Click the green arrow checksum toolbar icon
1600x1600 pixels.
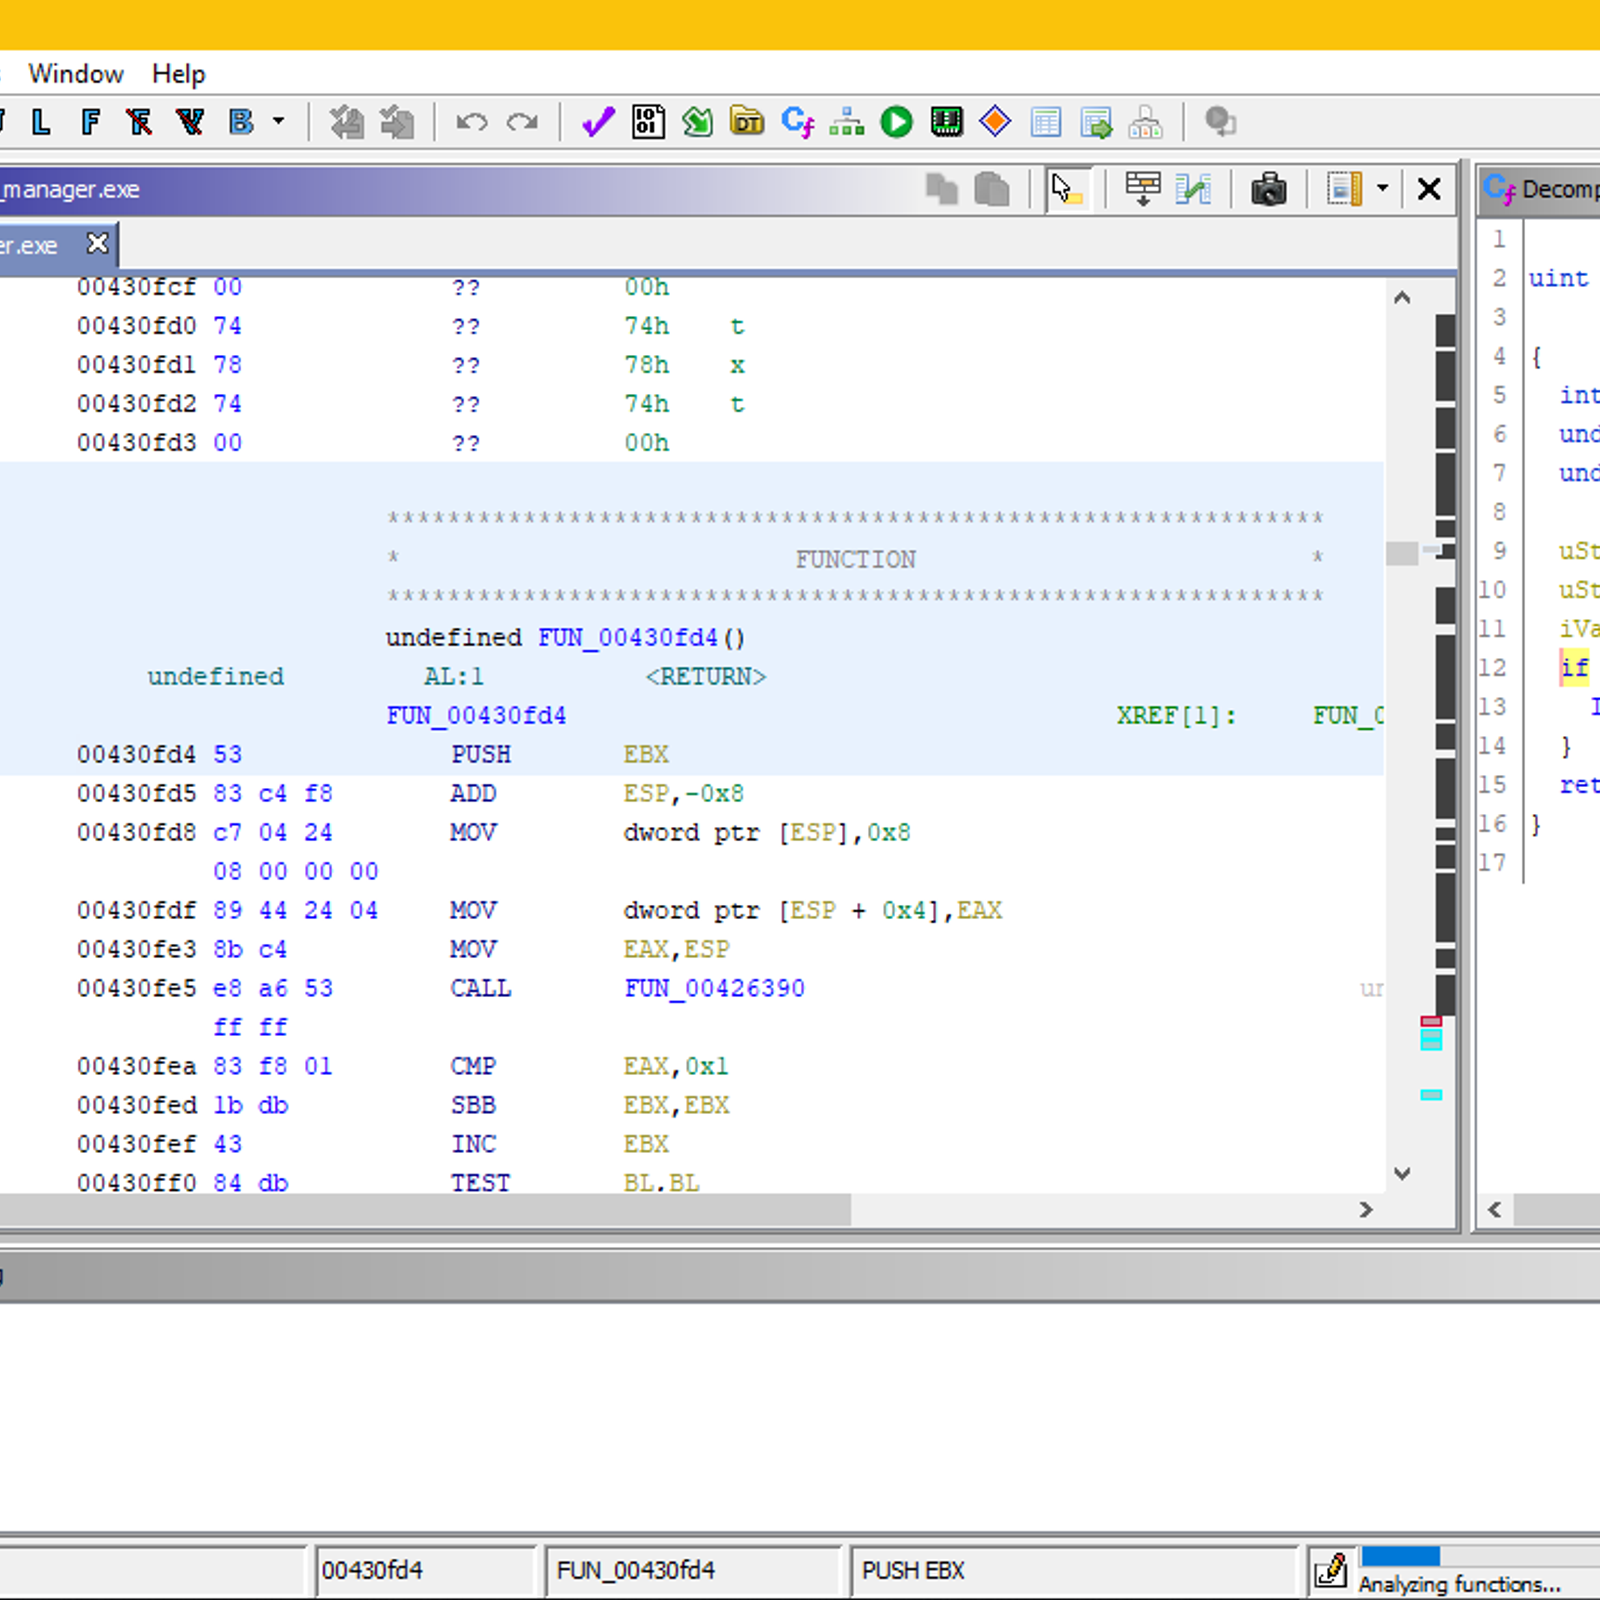697,122
